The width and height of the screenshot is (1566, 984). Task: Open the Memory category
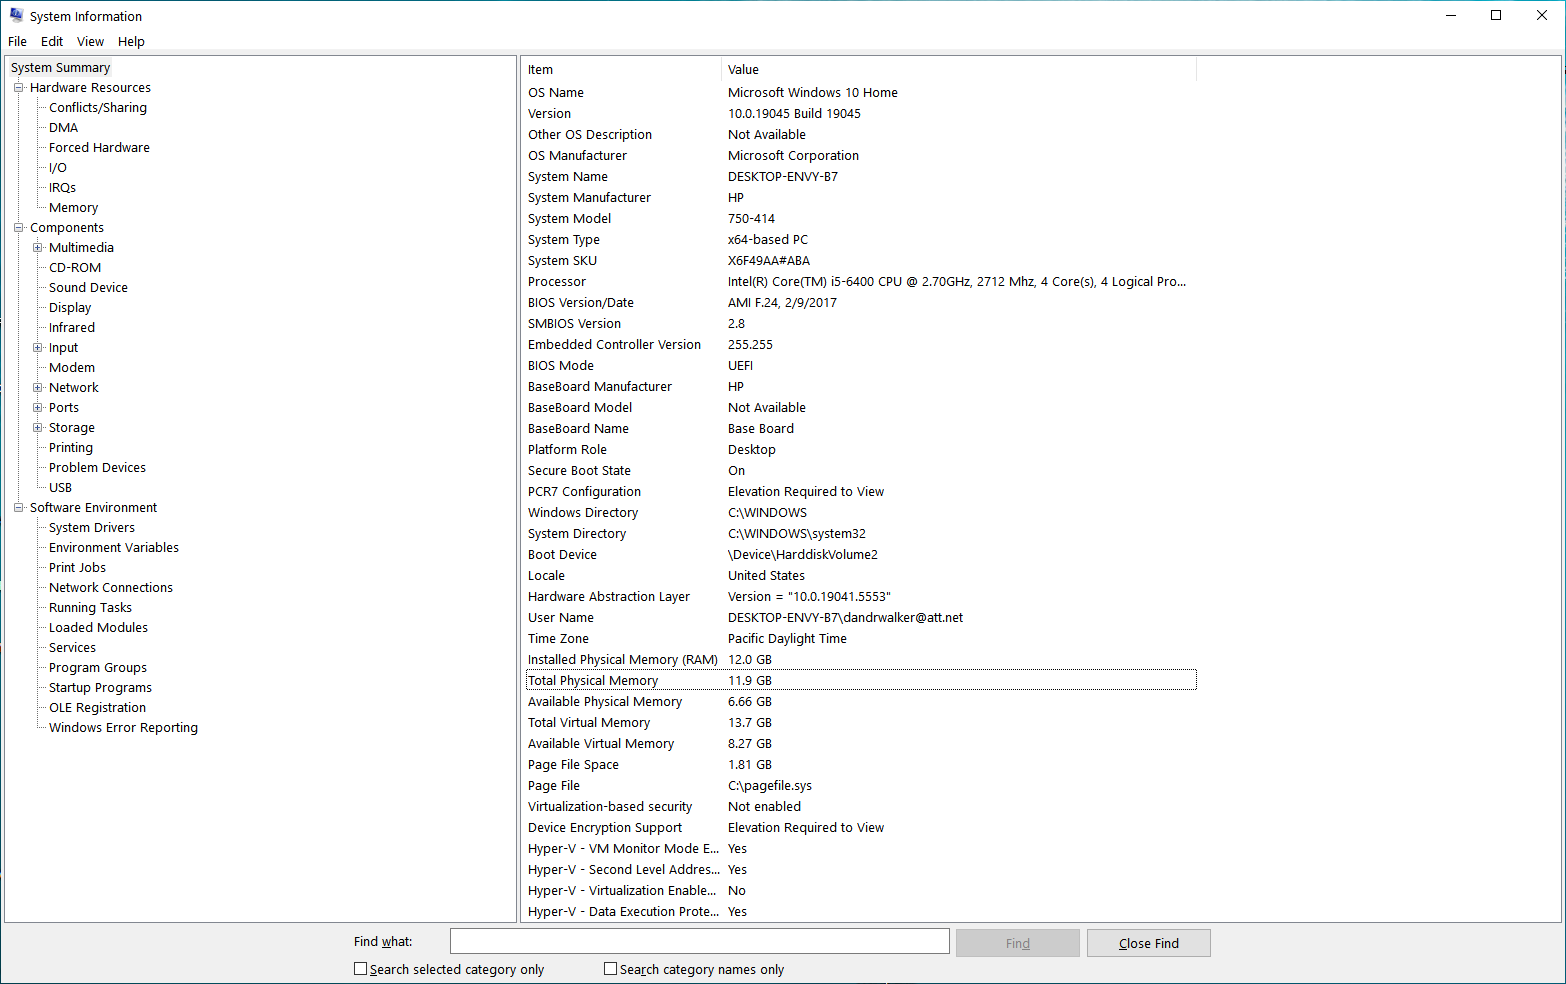tap(73, 208)
